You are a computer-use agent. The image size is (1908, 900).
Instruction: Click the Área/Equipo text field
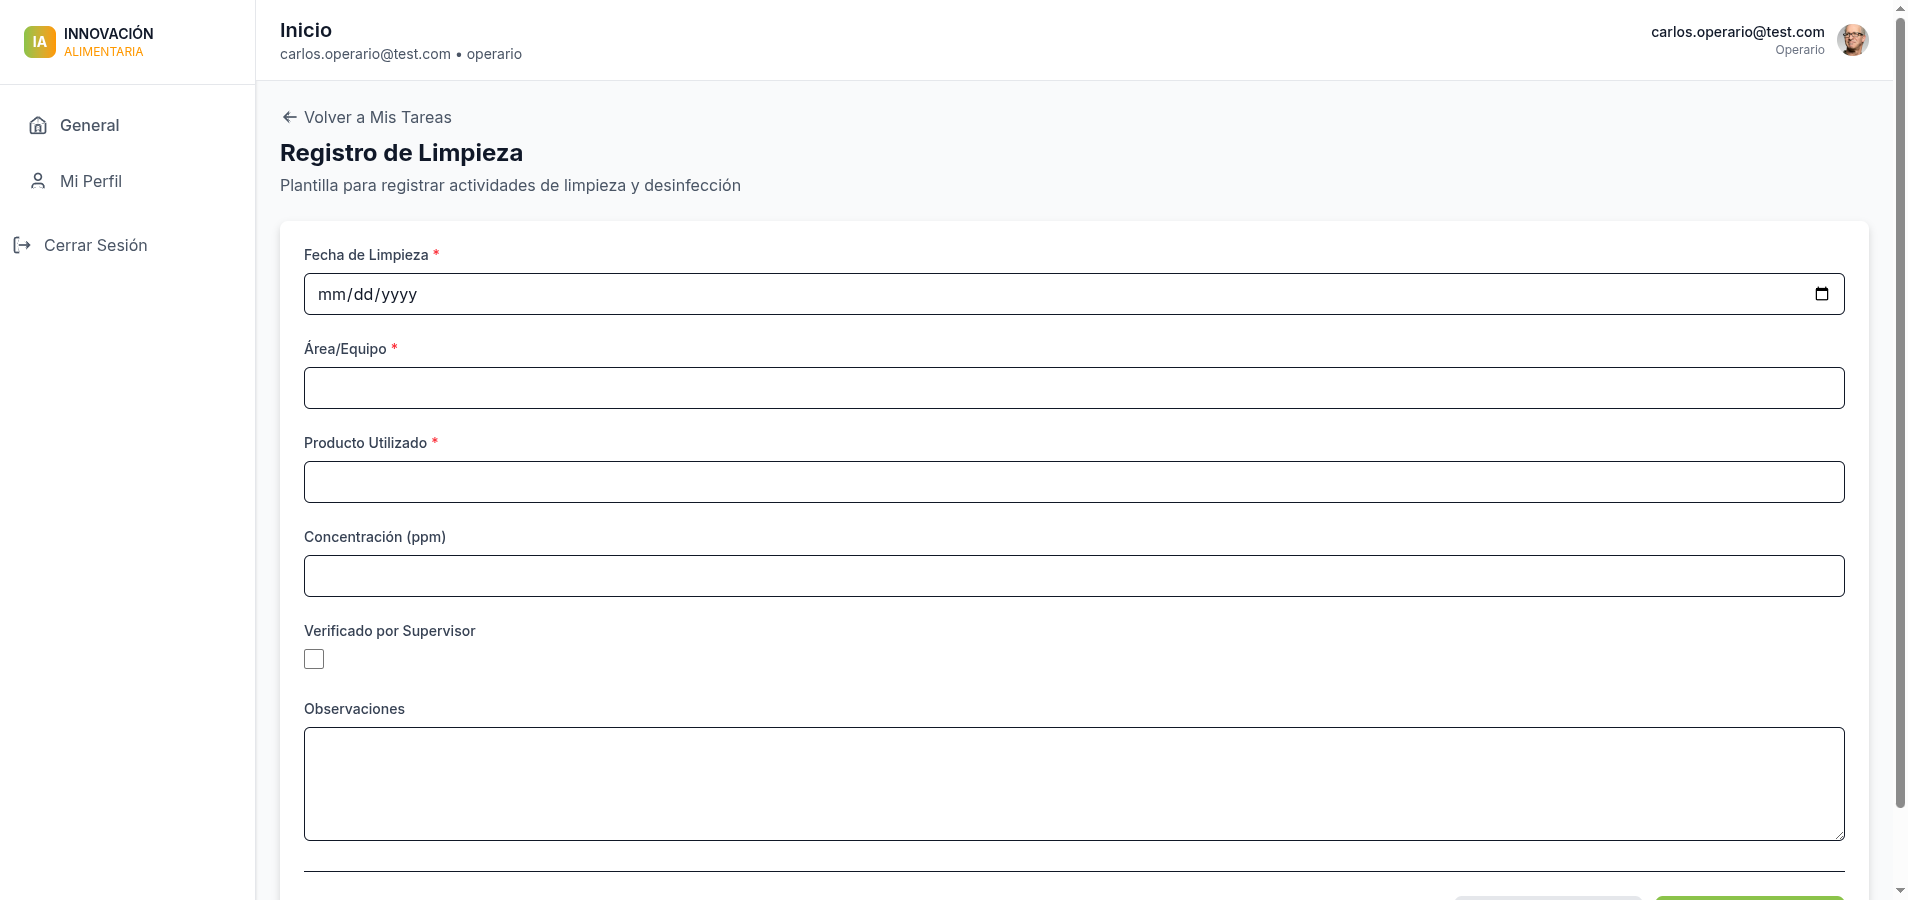1073,388
